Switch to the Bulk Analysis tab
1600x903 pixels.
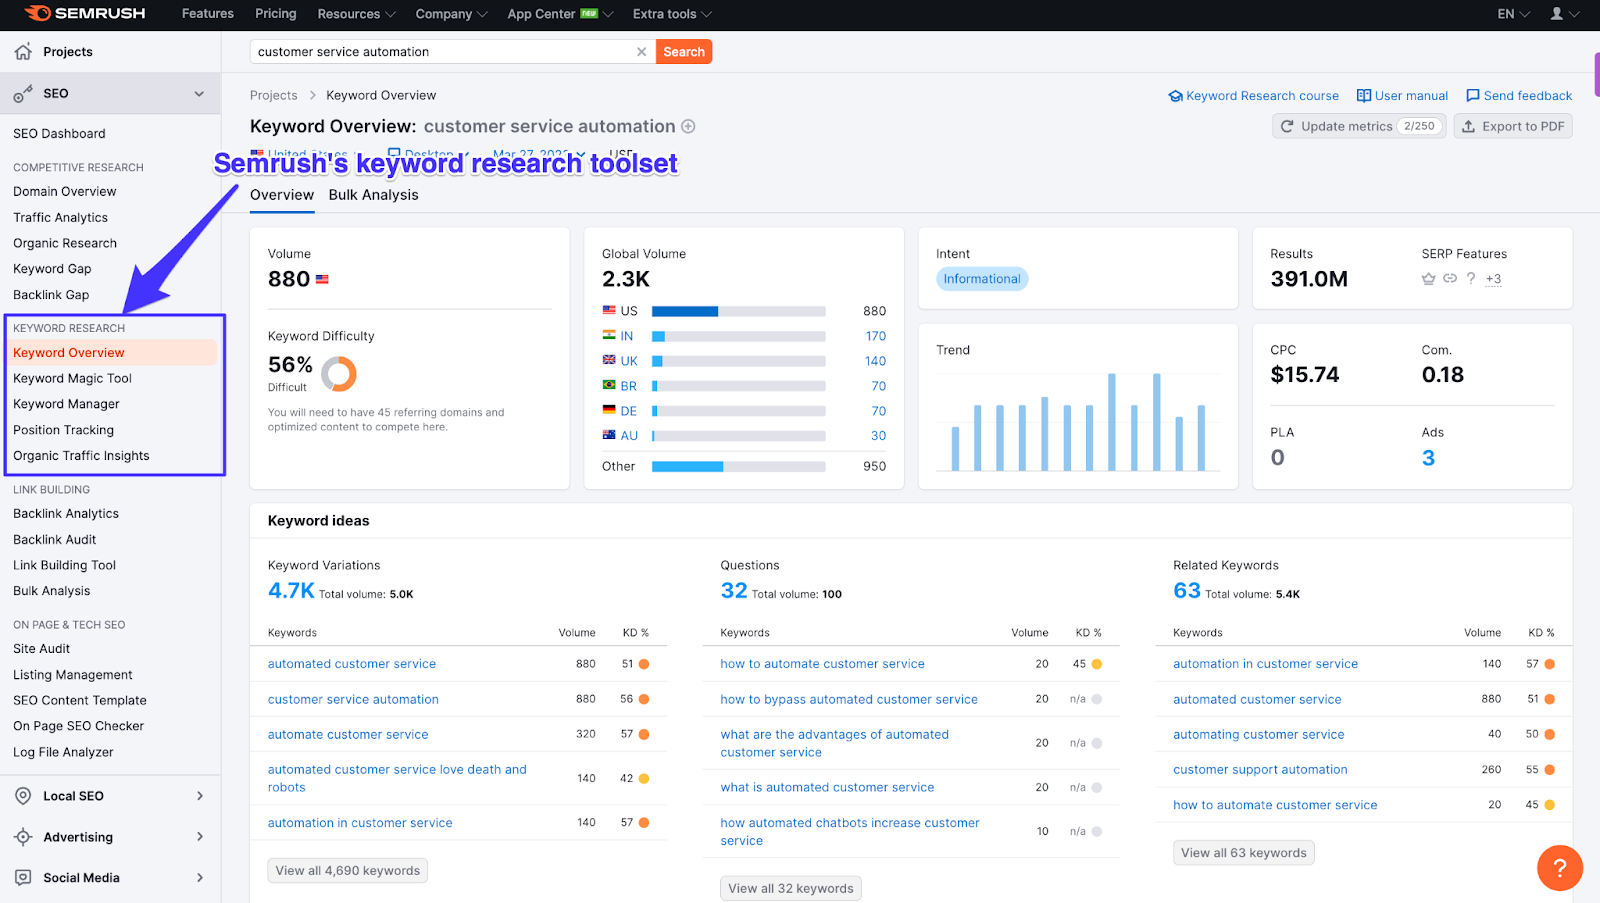[374, 195]
